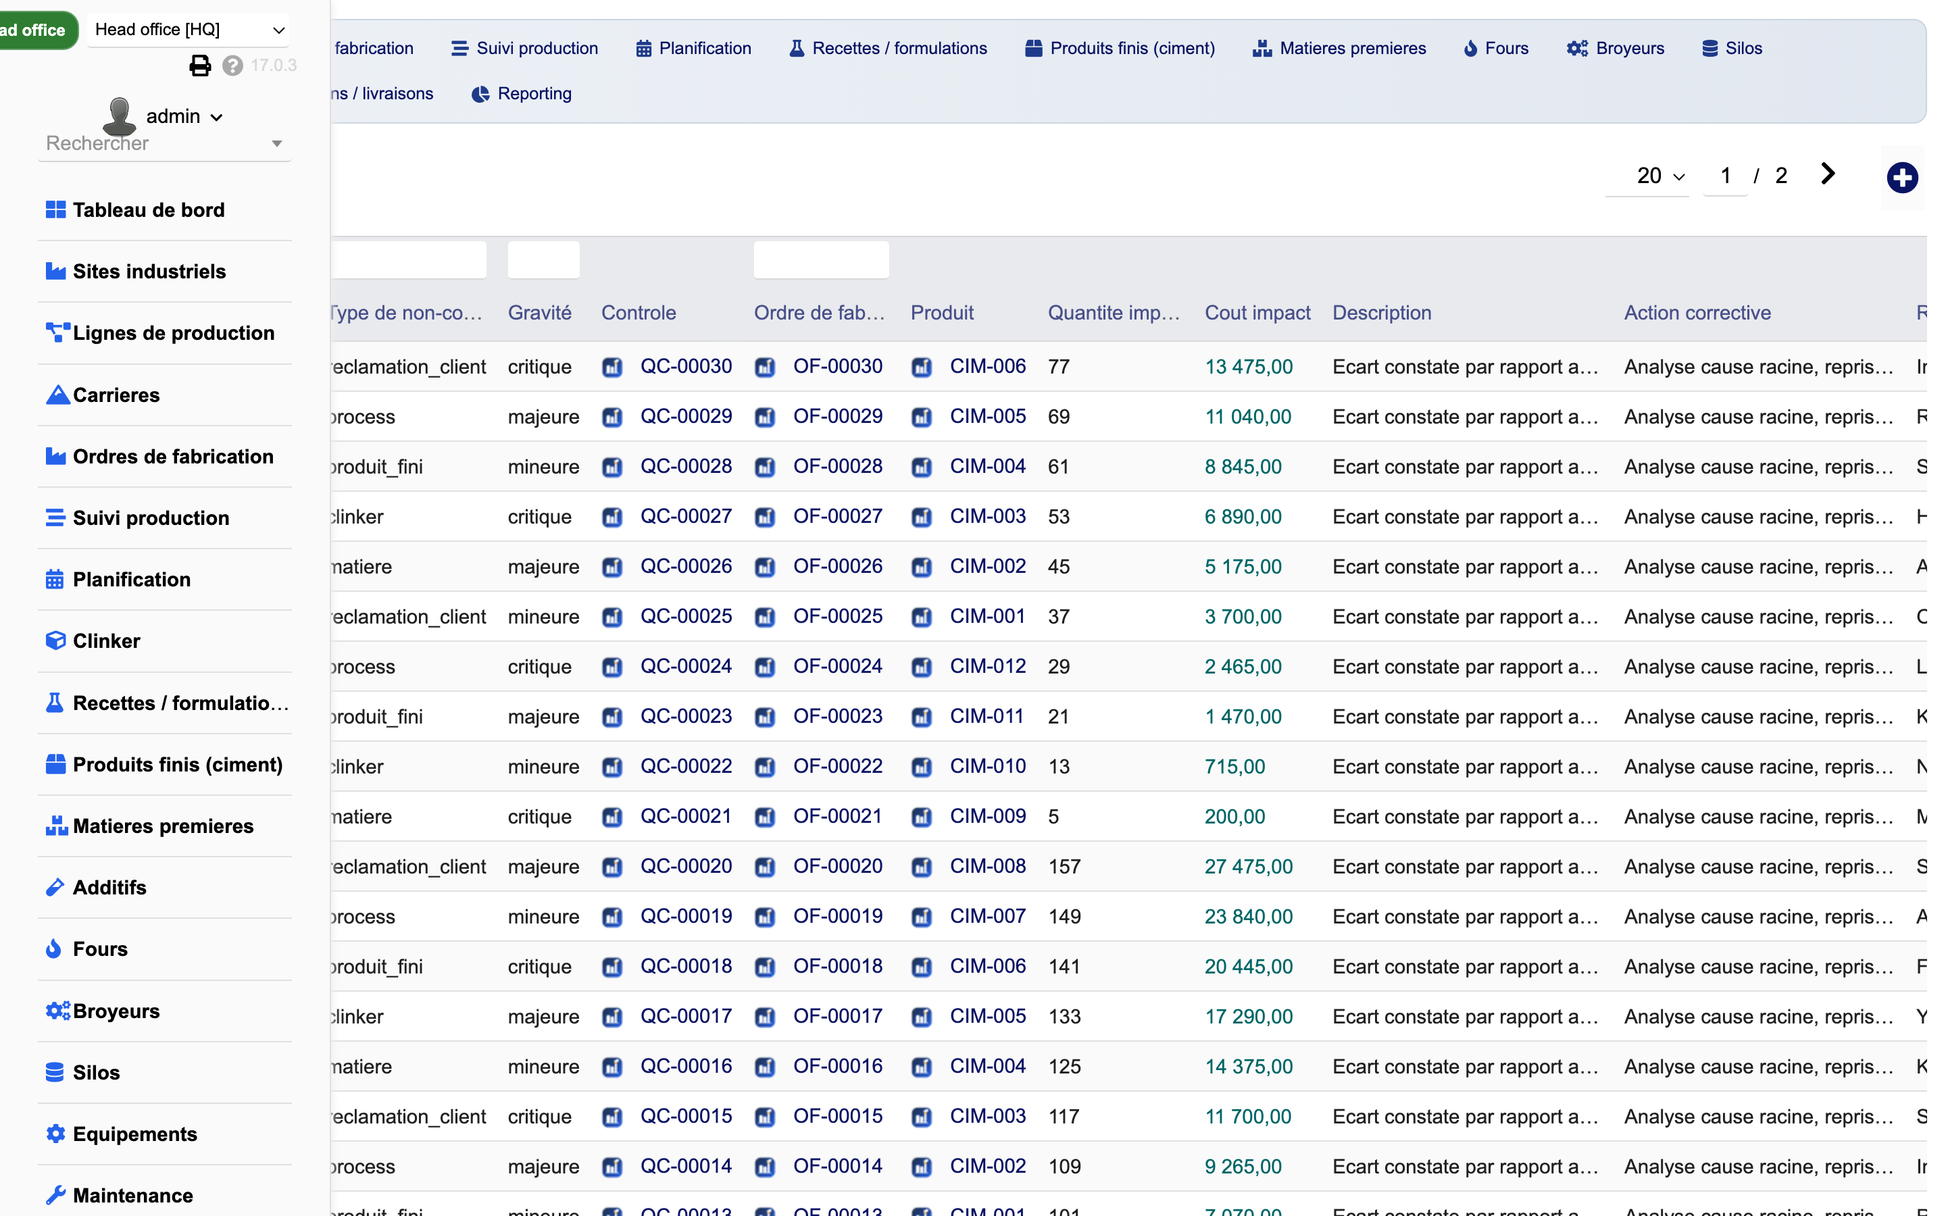Image resolution: width=1946 pixels, height=1216 pixels.
Task: Click the Maintenance wrench icon
Action: click(x=56, y=1195)
